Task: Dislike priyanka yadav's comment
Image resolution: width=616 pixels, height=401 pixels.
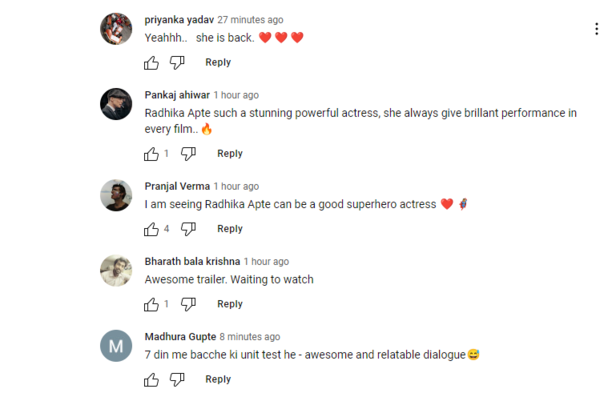Action: coord(177,63)
